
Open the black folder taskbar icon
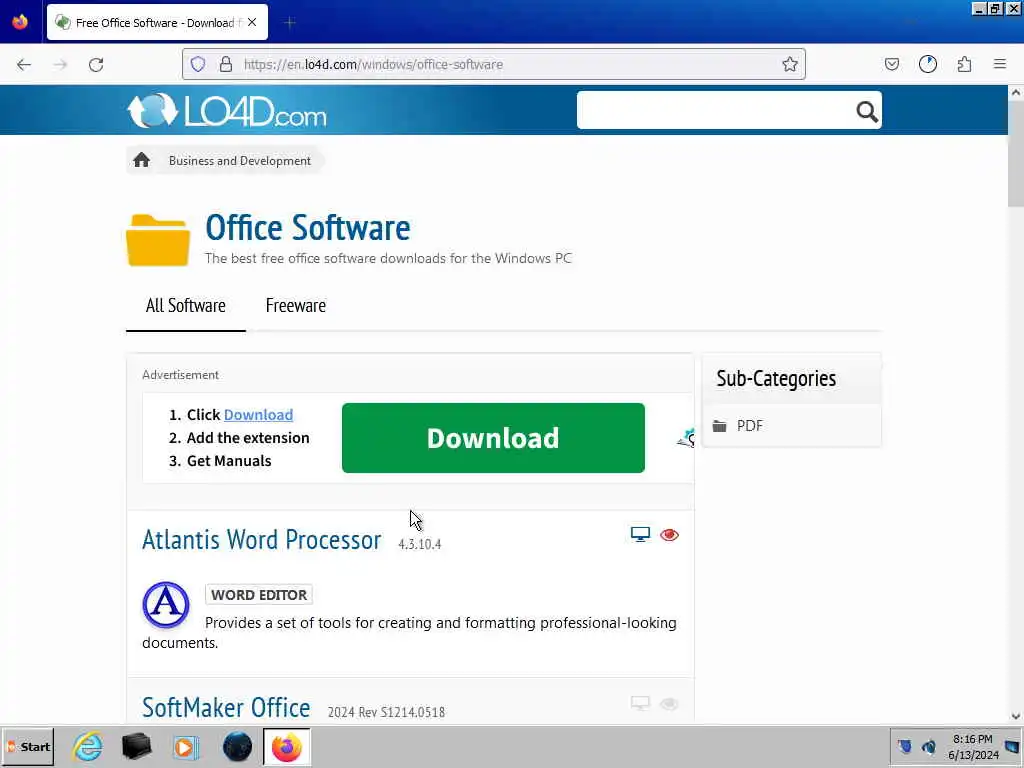click(x=136, y=746)
